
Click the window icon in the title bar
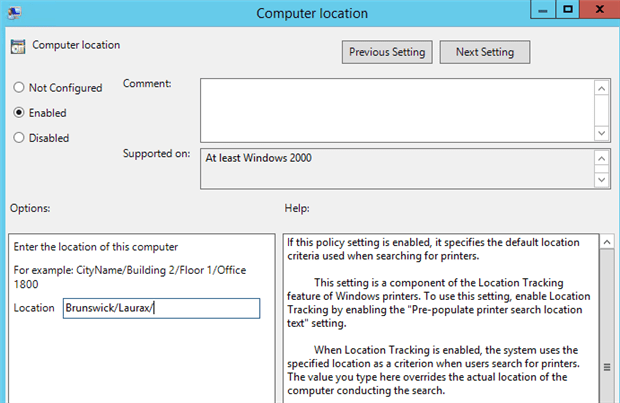click(14, 12)
